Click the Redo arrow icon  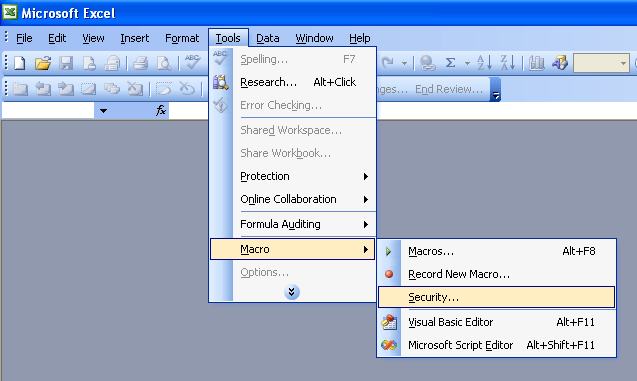coord(388,63)
